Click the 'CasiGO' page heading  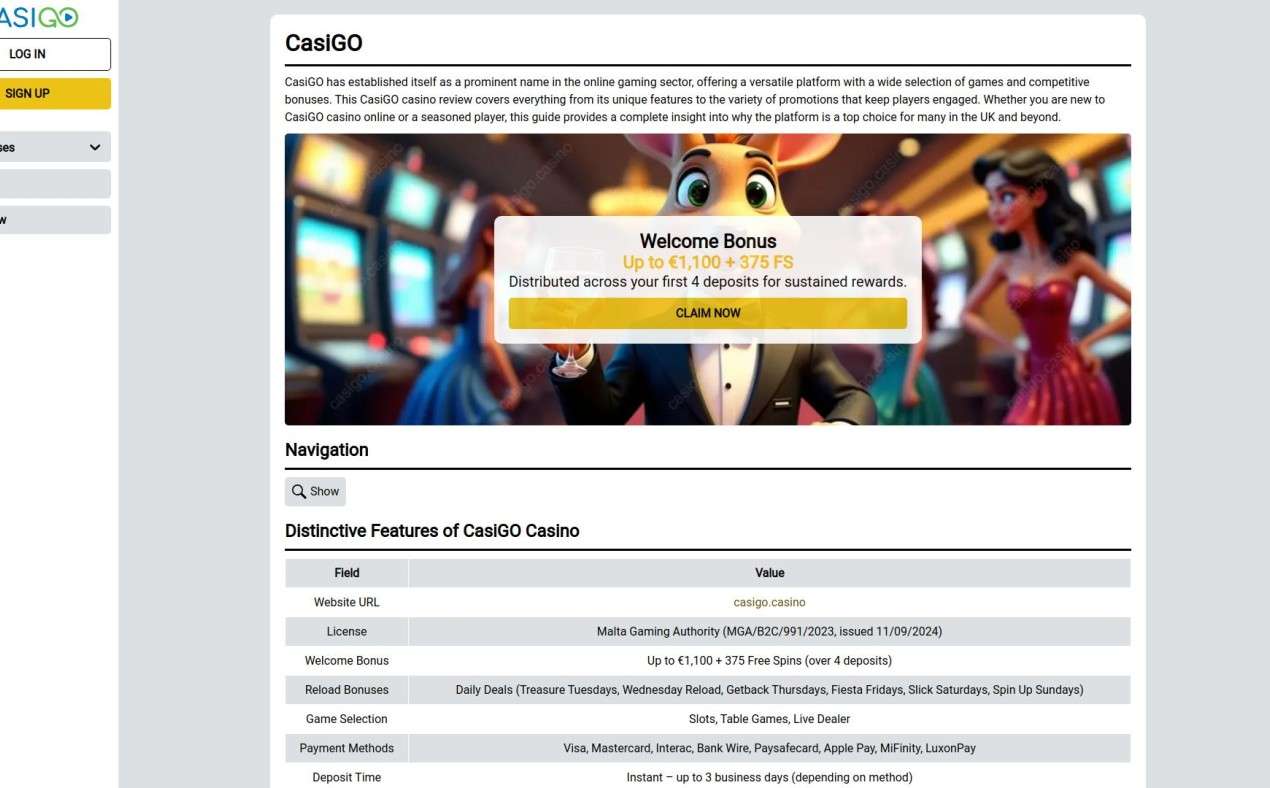(324, 43)
